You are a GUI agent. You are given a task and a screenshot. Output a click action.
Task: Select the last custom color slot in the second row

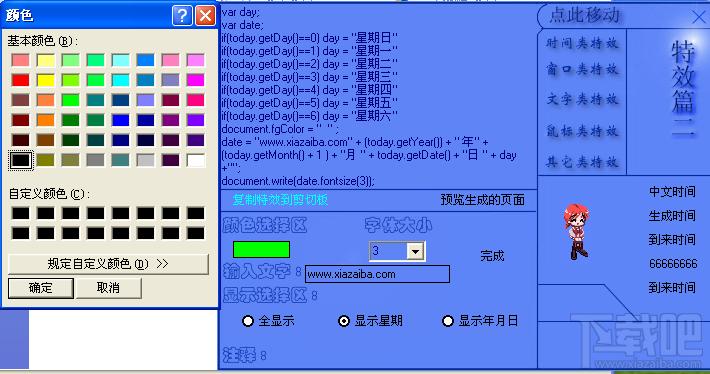click(196, 233)
